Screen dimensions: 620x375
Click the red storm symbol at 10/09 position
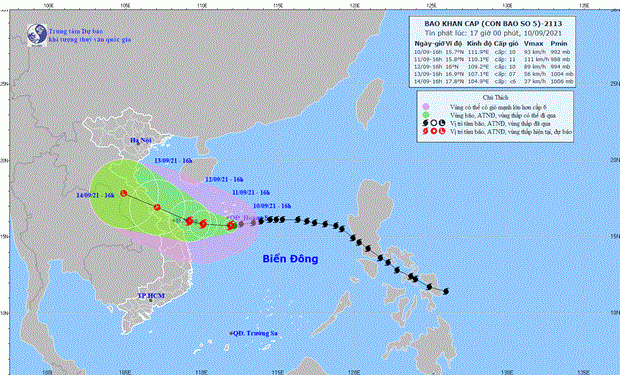231,226
